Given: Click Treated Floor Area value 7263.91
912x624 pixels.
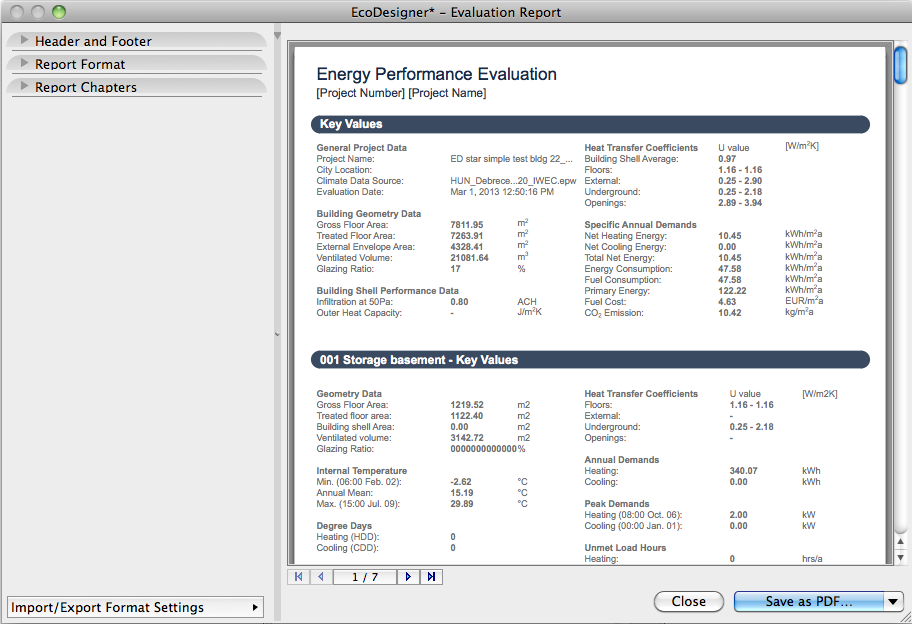Looking at the screenshot, I should coord(466,236).
